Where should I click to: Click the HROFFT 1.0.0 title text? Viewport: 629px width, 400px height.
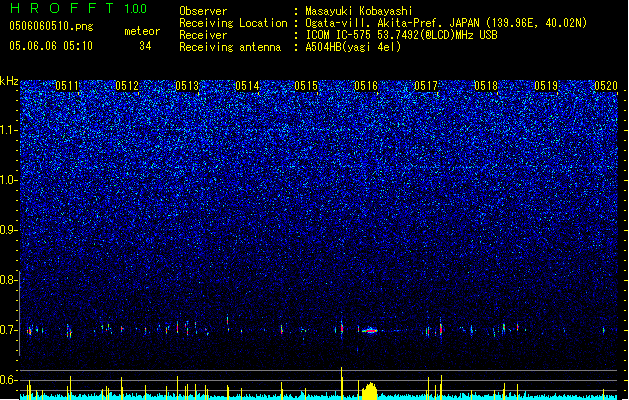(79, 8)
